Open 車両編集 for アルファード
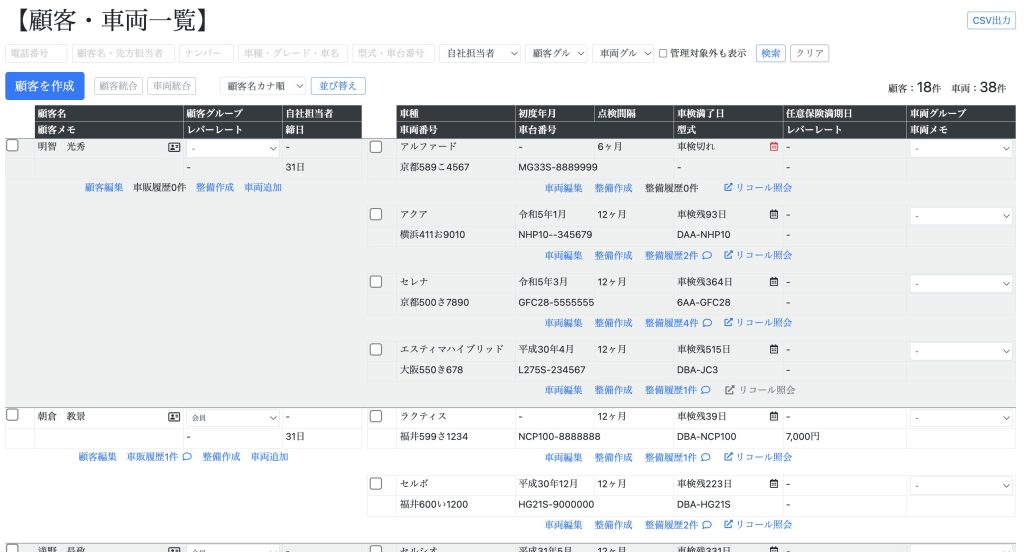 [564, 188]
